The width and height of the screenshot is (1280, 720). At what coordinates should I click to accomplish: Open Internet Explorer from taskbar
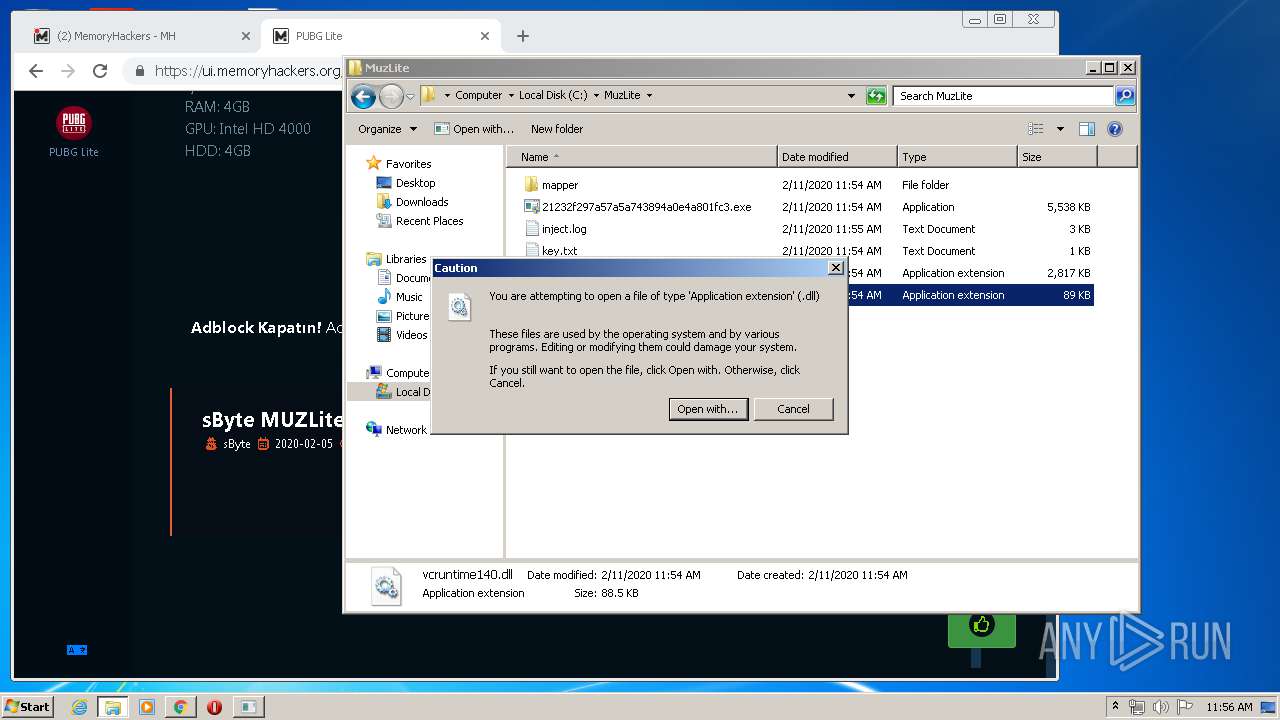pos(79,707)
